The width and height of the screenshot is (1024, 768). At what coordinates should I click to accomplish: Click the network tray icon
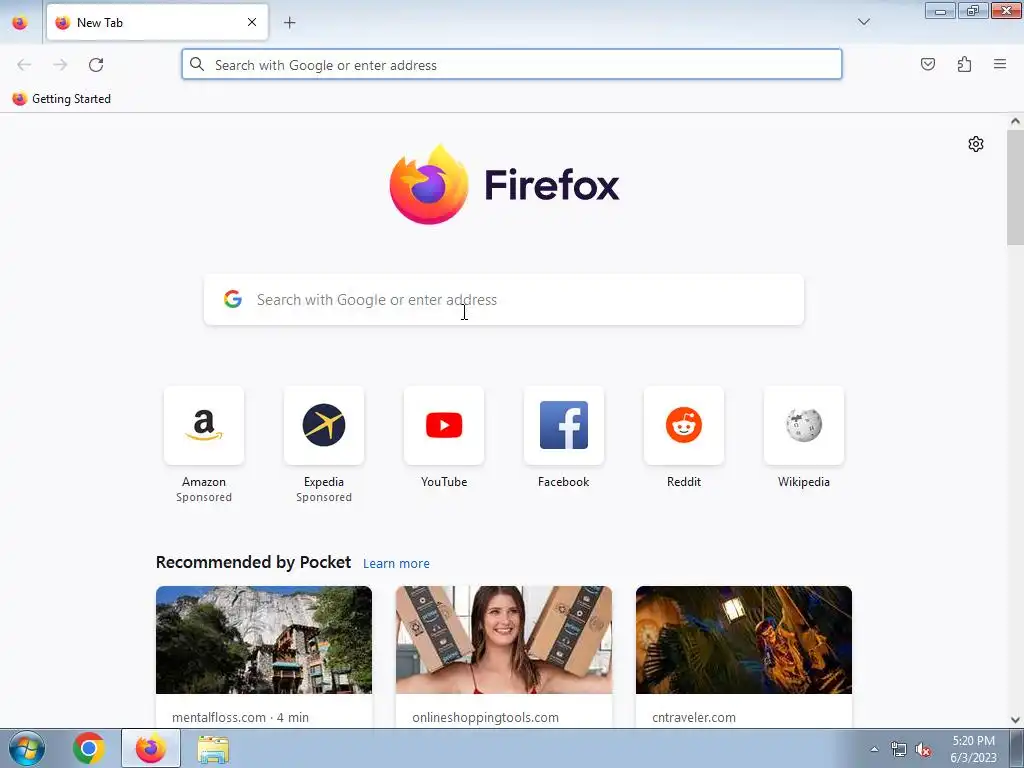pos(899,750)
